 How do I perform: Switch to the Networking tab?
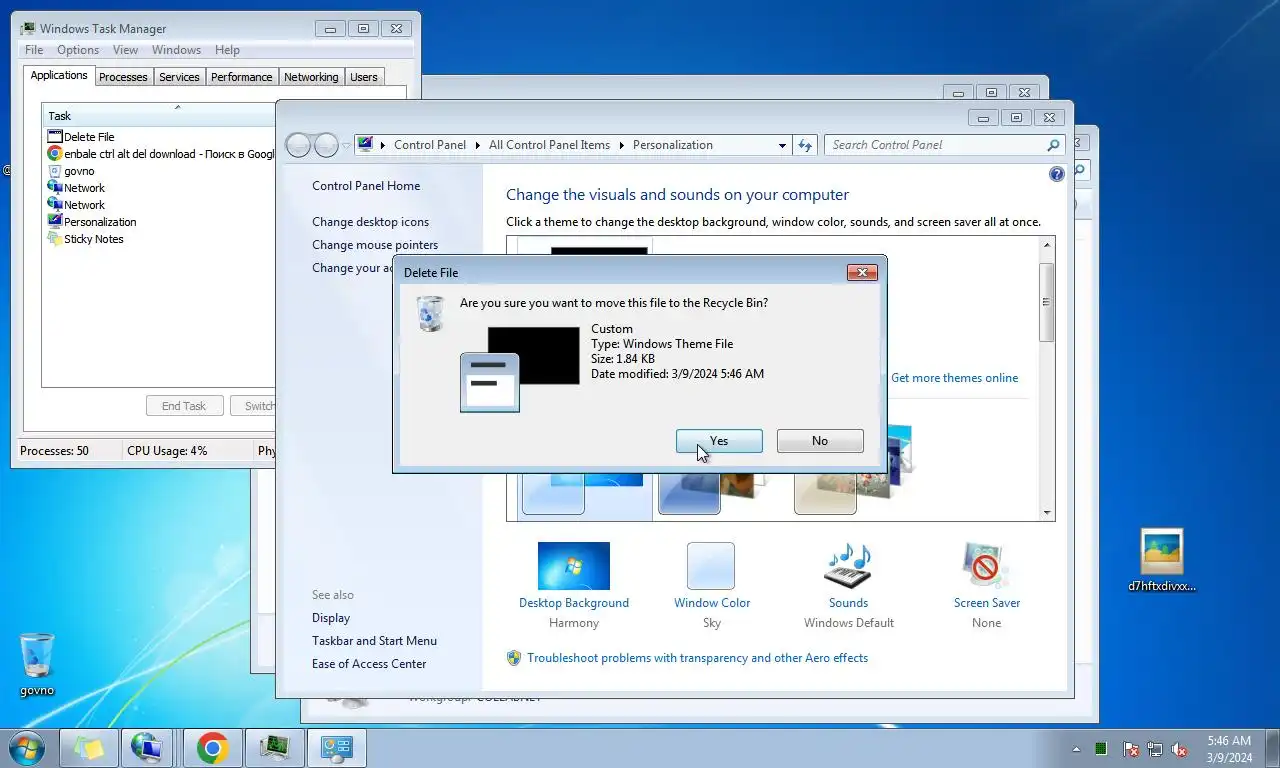coord(311,77)
